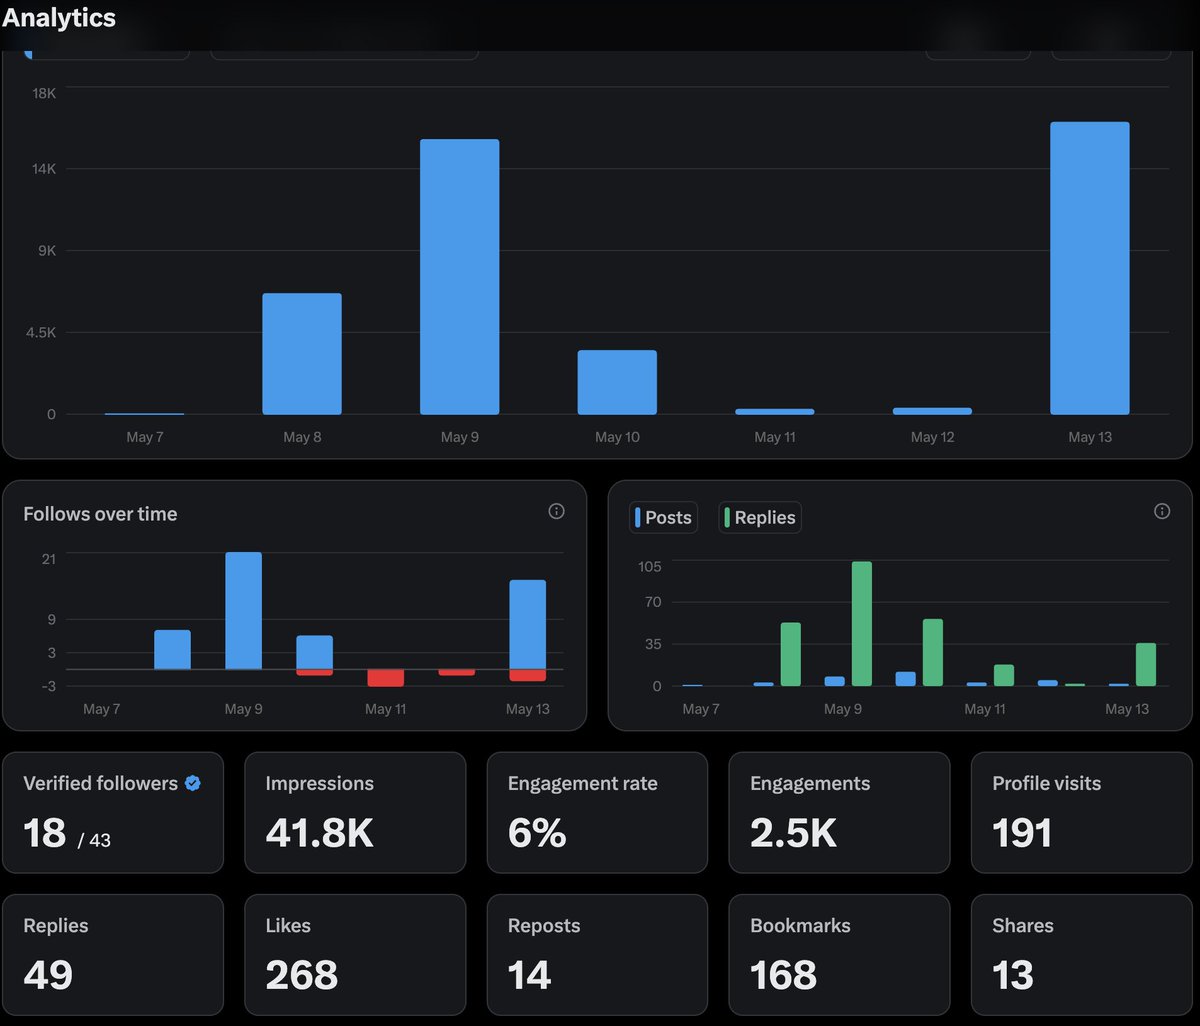The height and width of the screenshot is (1026, 1200).
Task: Select the small May 12 bar in the main chart
Action: pos(932,411)
